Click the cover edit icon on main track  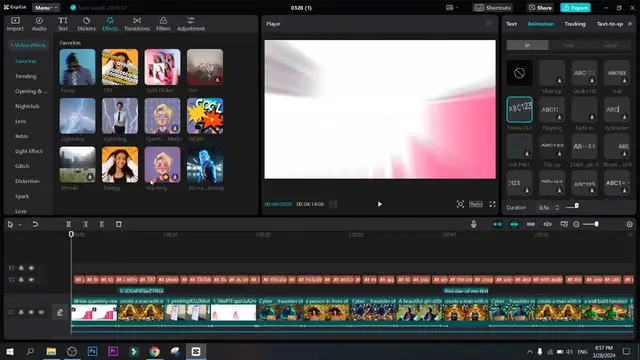(60, 312)
